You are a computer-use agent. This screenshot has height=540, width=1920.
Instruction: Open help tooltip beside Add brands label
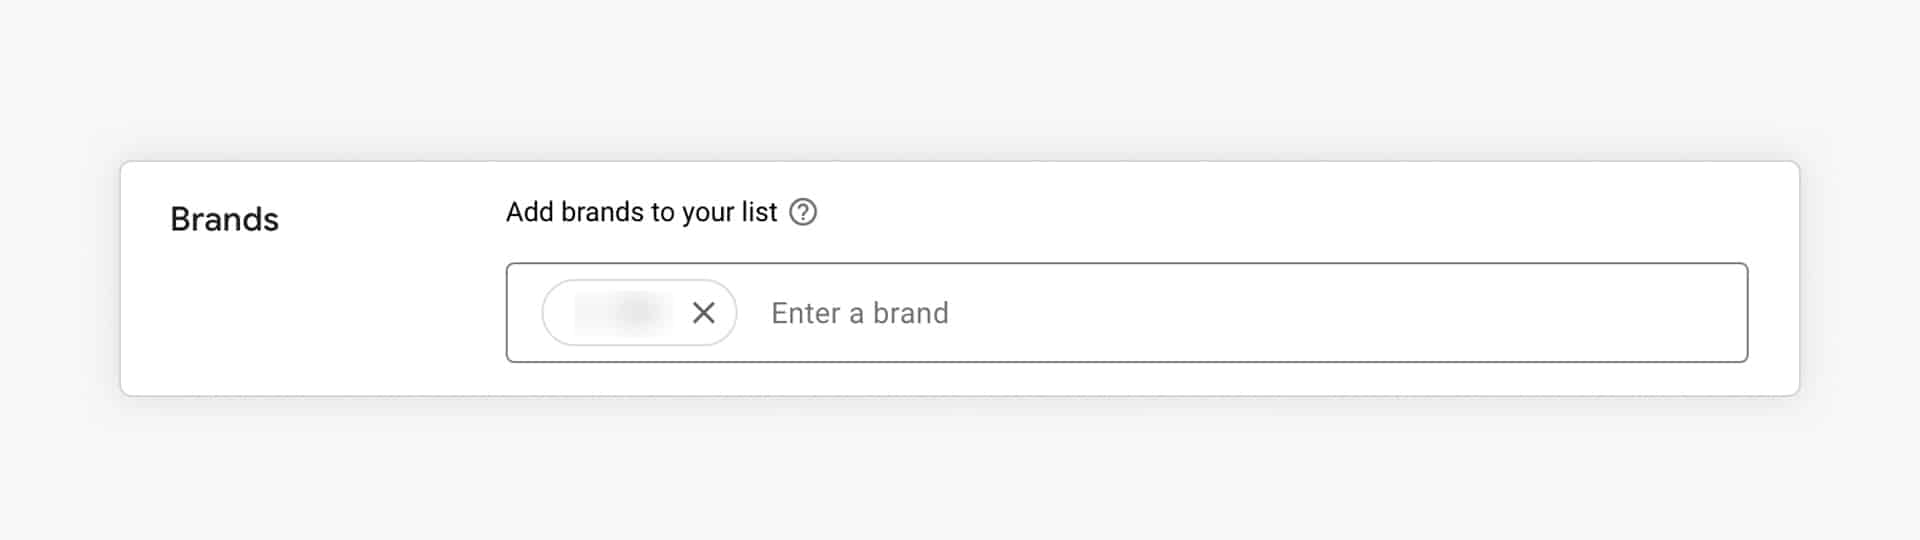803,212
